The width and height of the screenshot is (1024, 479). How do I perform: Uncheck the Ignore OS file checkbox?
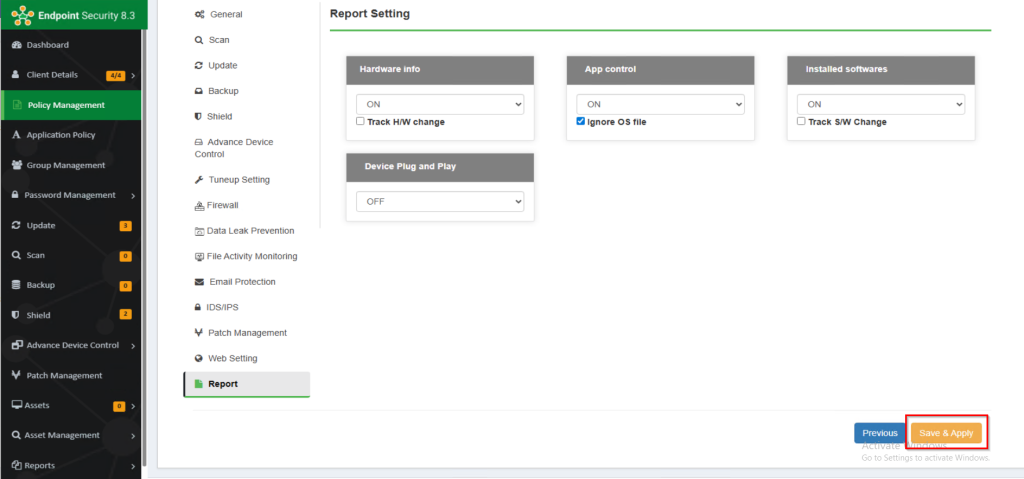[x=581, y=122]
